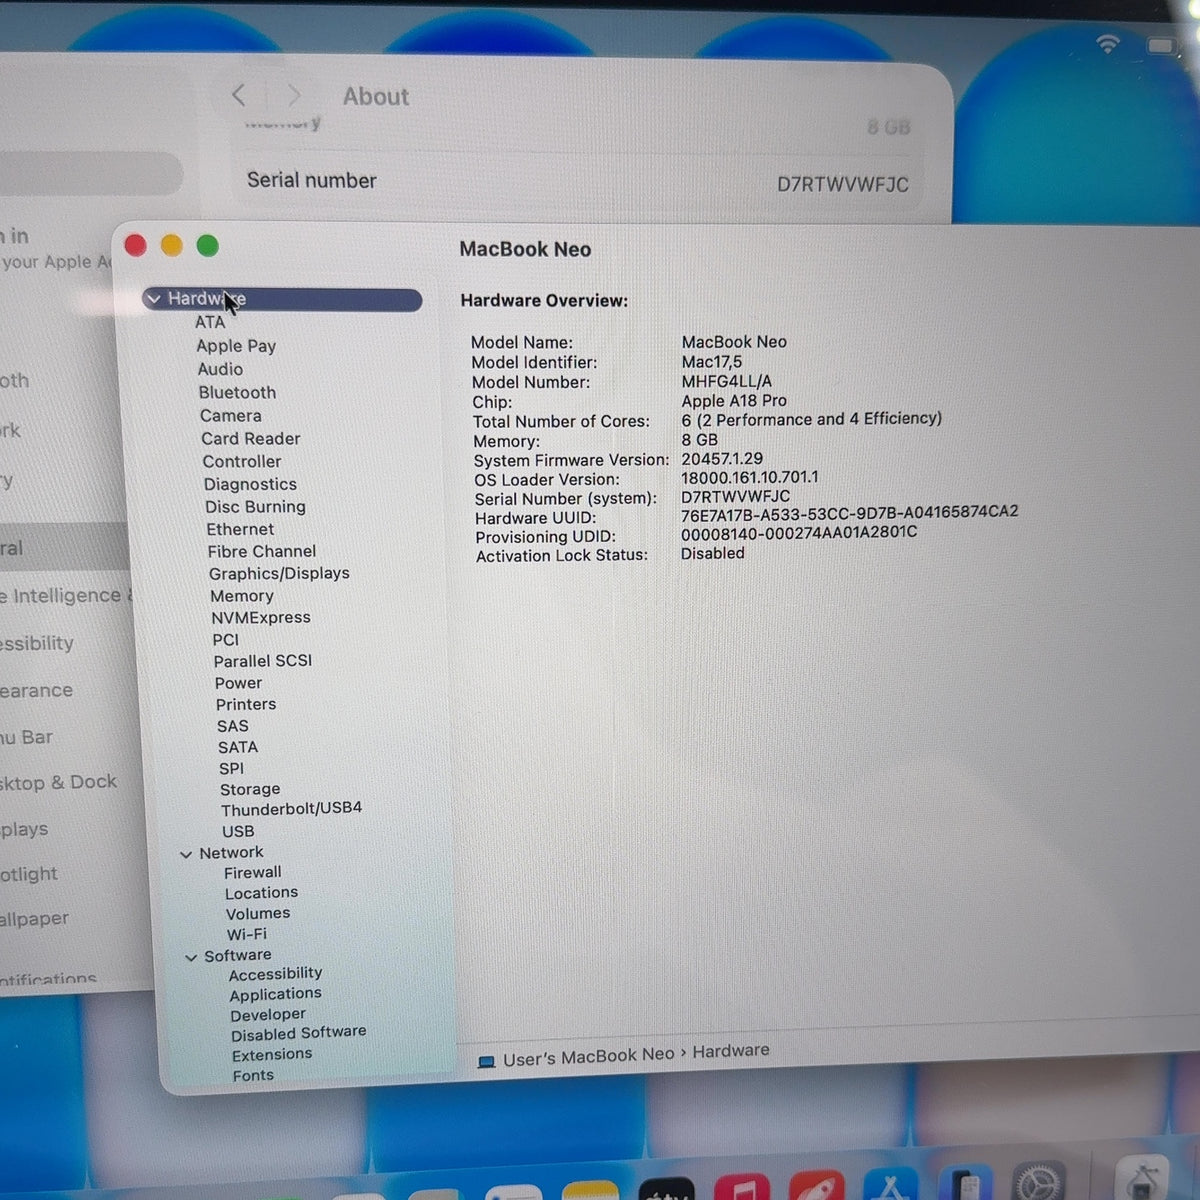The height and width of the screenshot is (1200, 1200).
Task: Select Thunderbolt/USB4 entry
Action: (291, 809)
